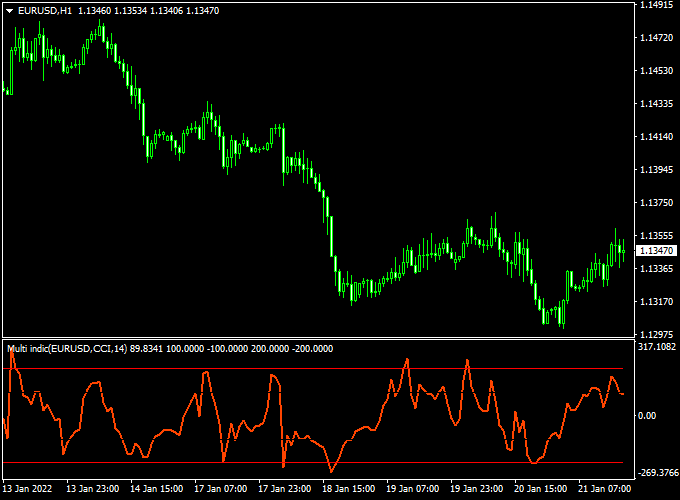This screenshot has height=500, width=680.
Task: Select the upper red +200 level line
Action: (x=313, y=369)
